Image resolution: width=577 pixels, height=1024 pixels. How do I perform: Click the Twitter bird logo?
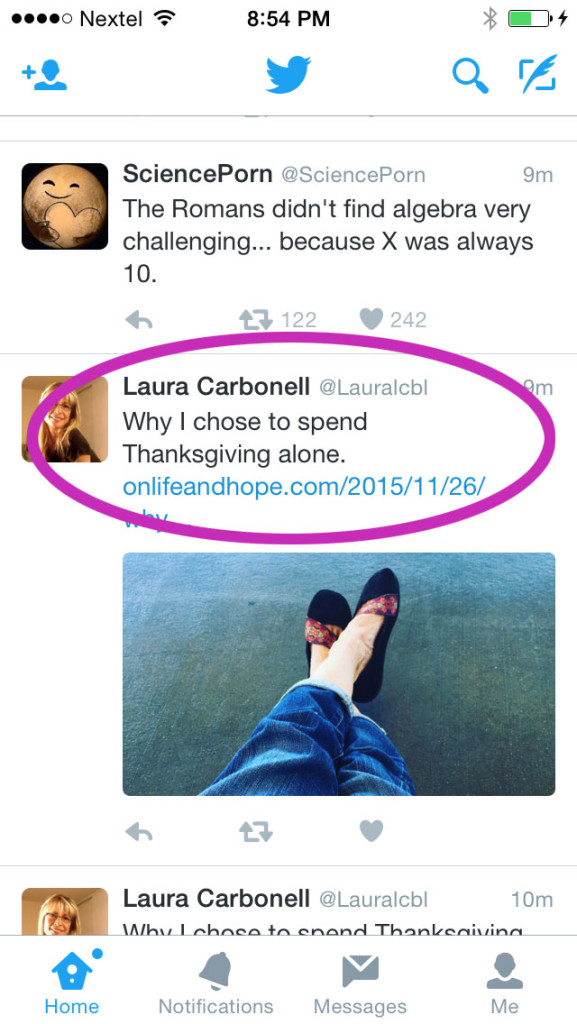point(288,75)
